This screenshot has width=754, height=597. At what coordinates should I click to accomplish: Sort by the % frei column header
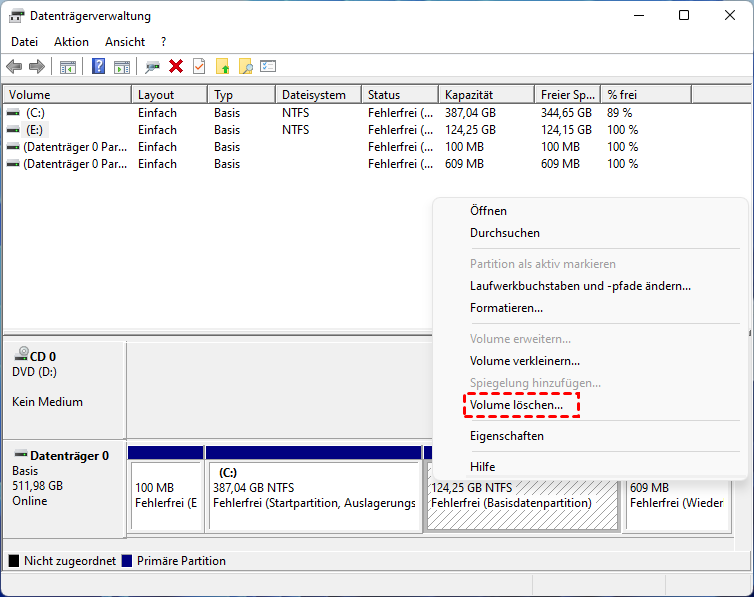pyautogui.click(x=646, y=95)
